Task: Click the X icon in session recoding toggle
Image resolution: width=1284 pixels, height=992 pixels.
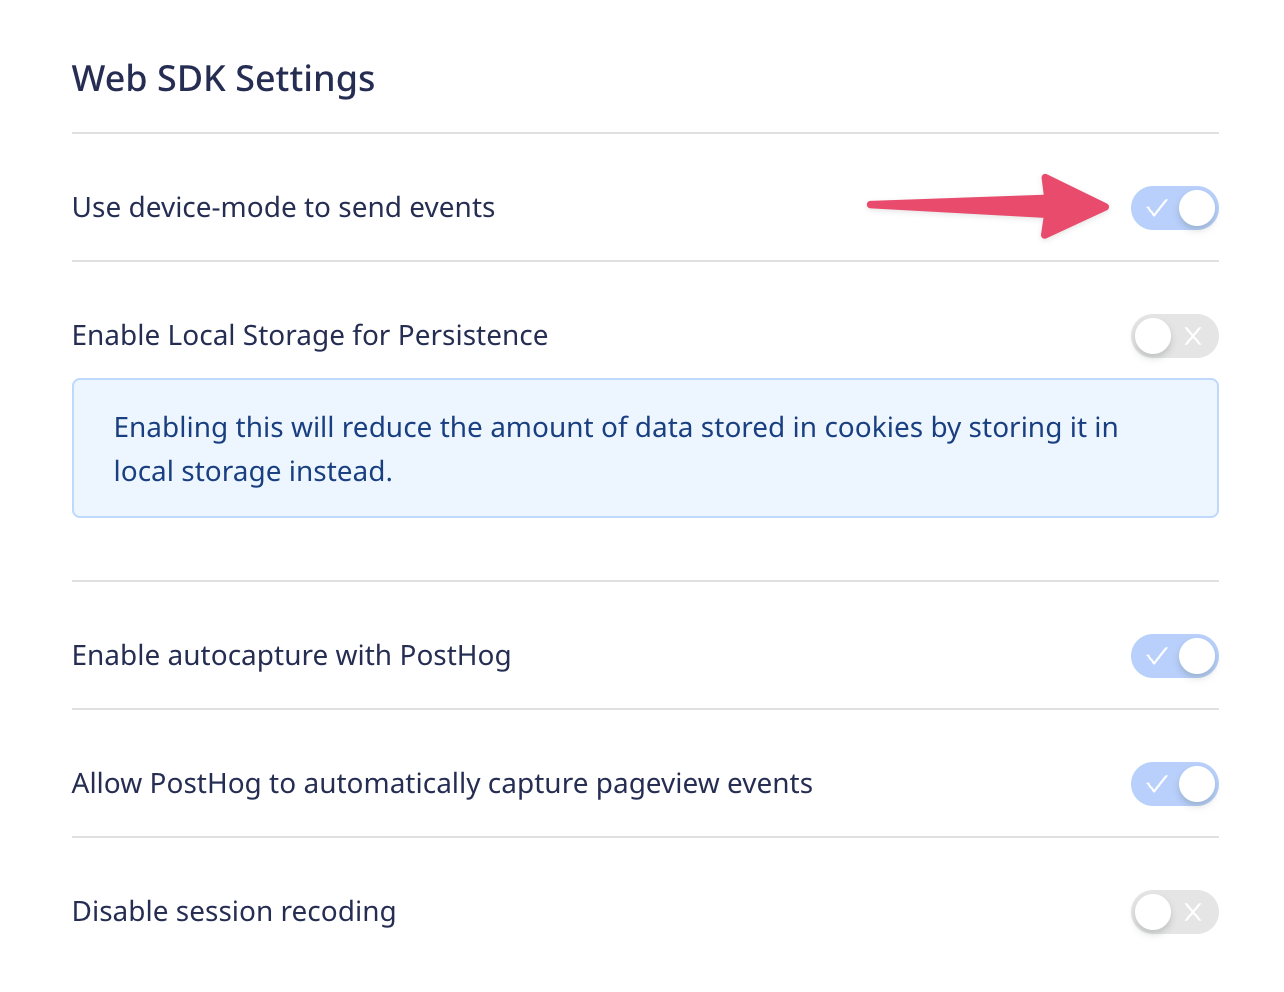Action: tap(1193, 912)
